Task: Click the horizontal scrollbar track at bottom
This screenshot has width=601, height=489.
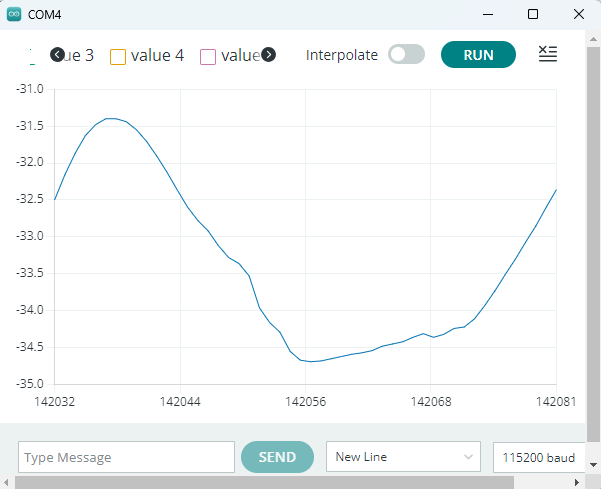Action: point(300,482)
